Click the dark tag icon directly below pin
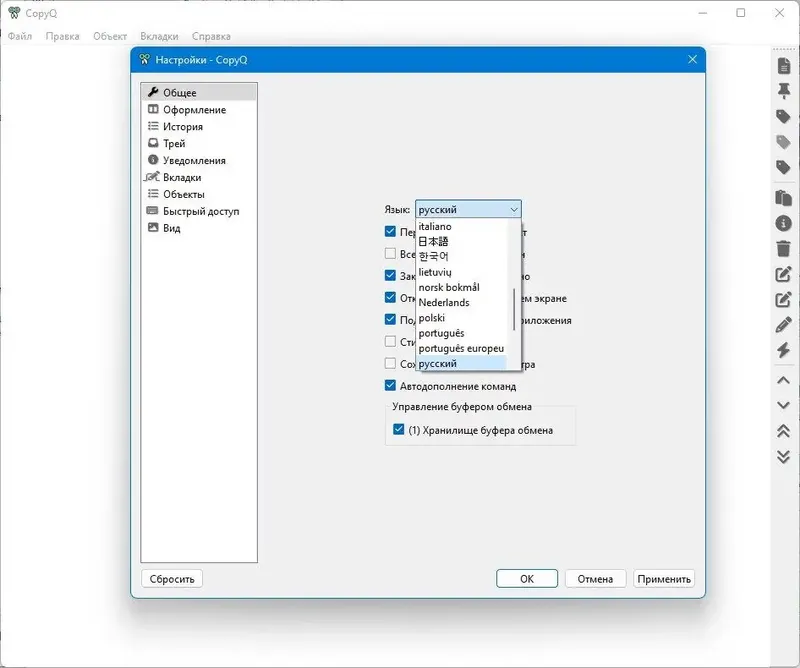The image size is (800, 668). coord(783,116)
